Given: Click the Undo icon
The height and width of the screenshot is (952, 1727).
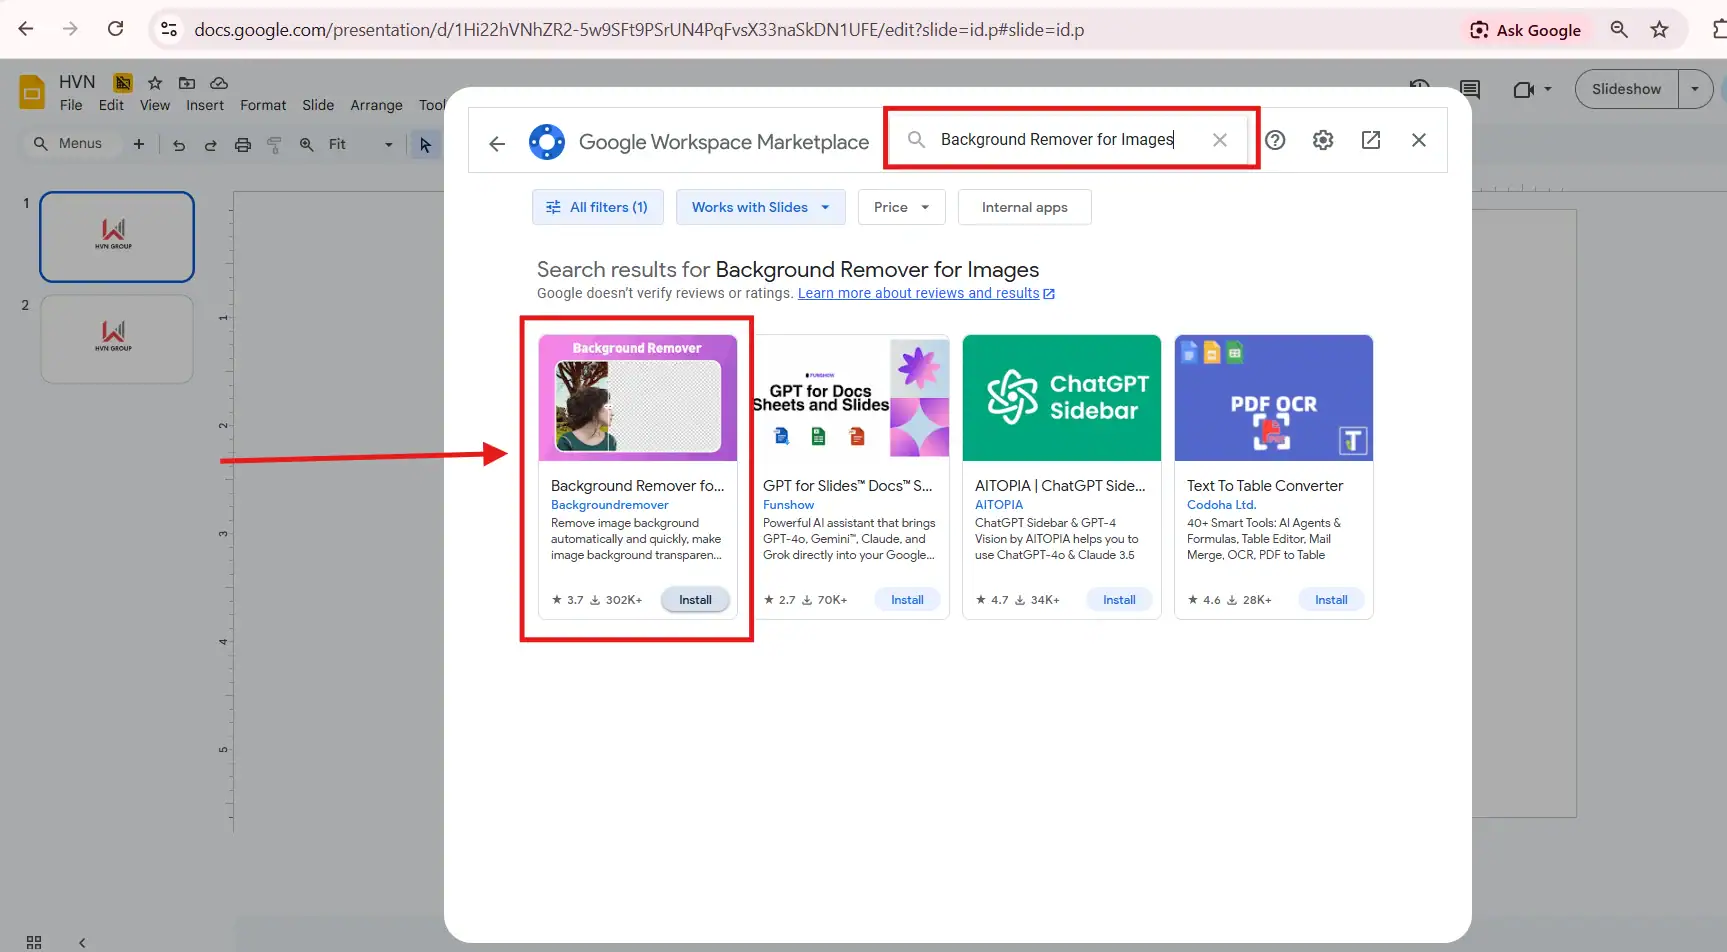Looking at the screenshot, I should tap(178, 144).
